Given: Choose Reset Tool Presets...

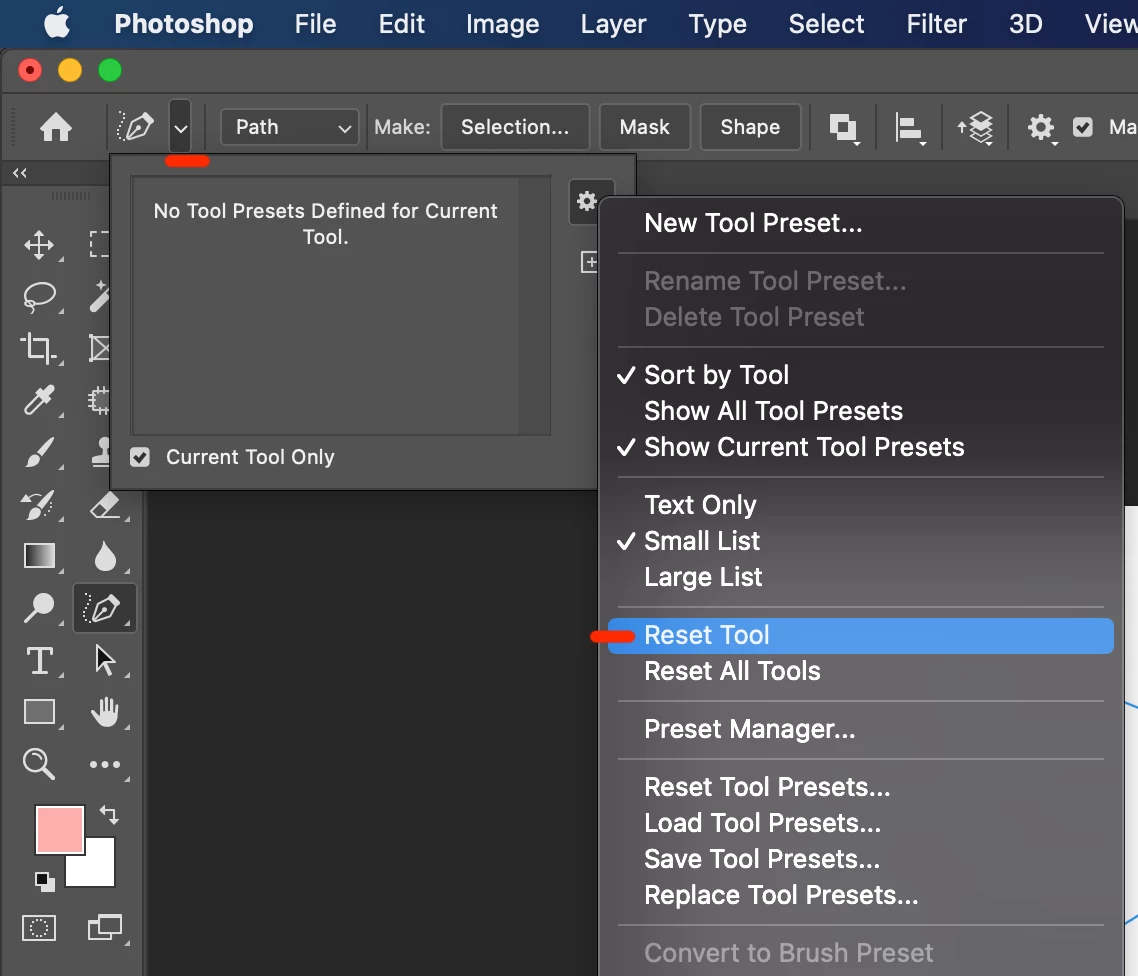Looking at the screenshot, I should (x=860, y=787).
